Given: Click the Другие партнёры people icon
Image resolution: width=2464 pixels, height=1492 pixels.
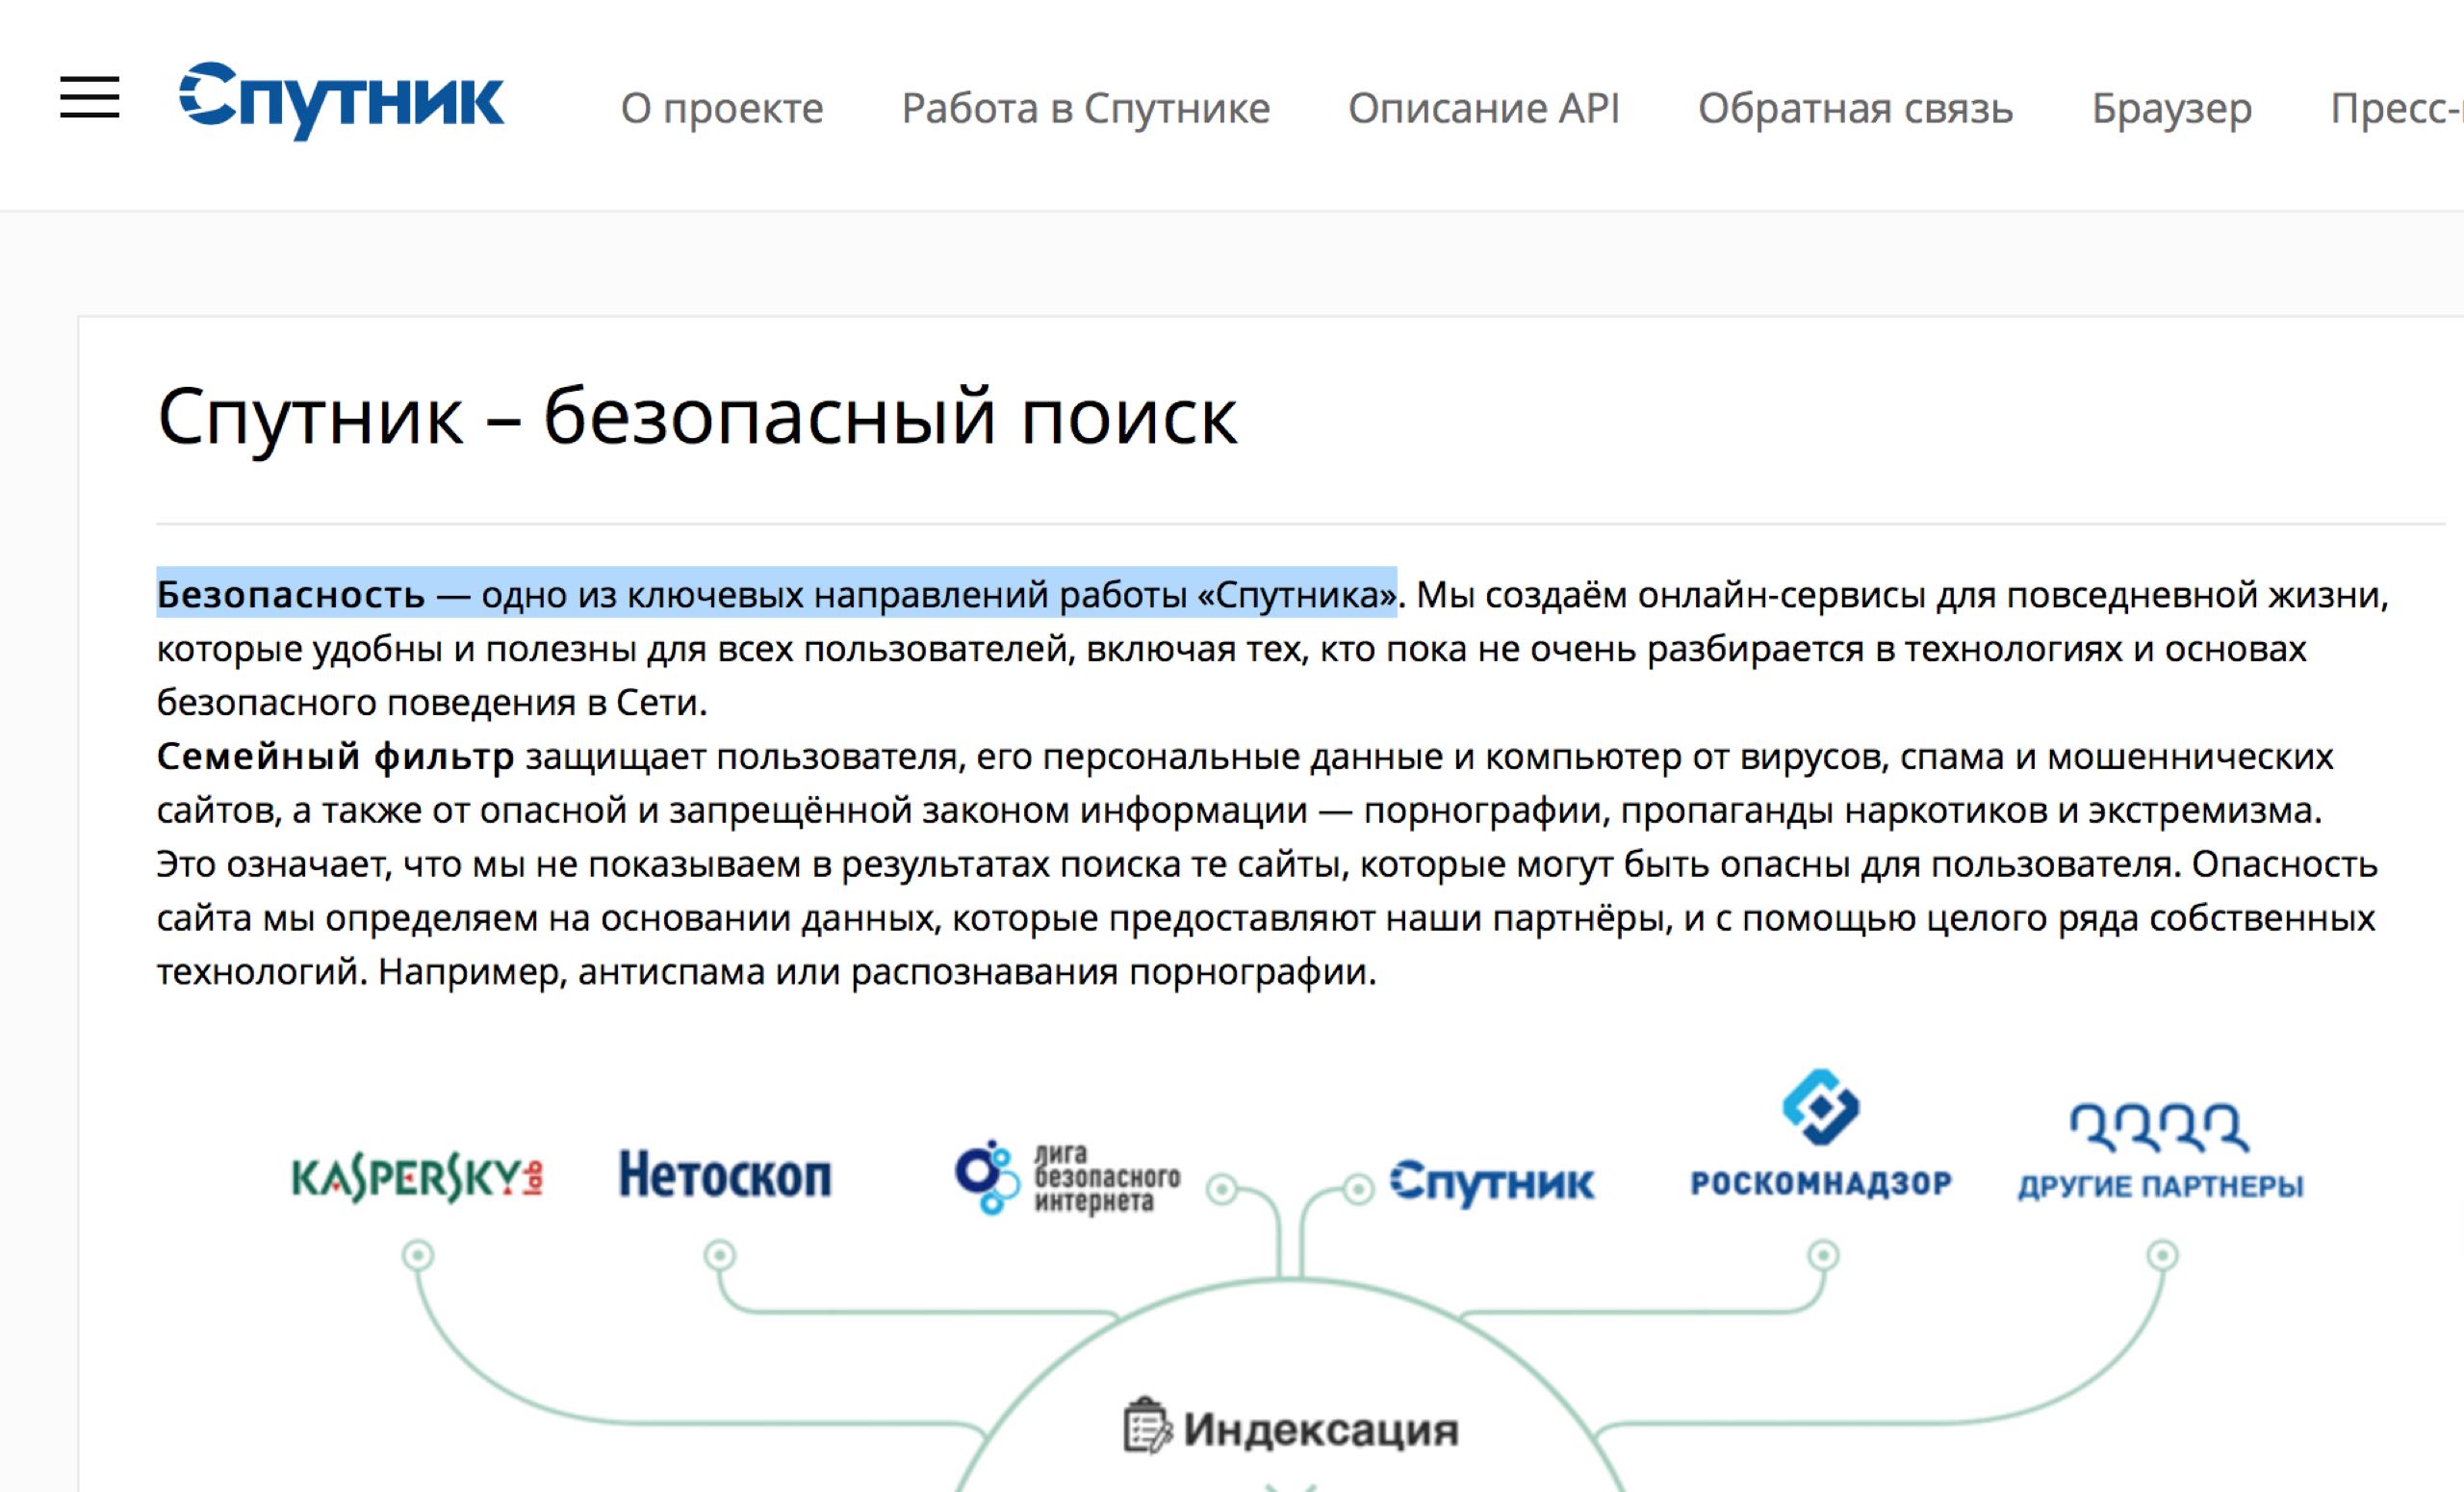Looking at the screenshot, I should (x=2159, y=1127).
